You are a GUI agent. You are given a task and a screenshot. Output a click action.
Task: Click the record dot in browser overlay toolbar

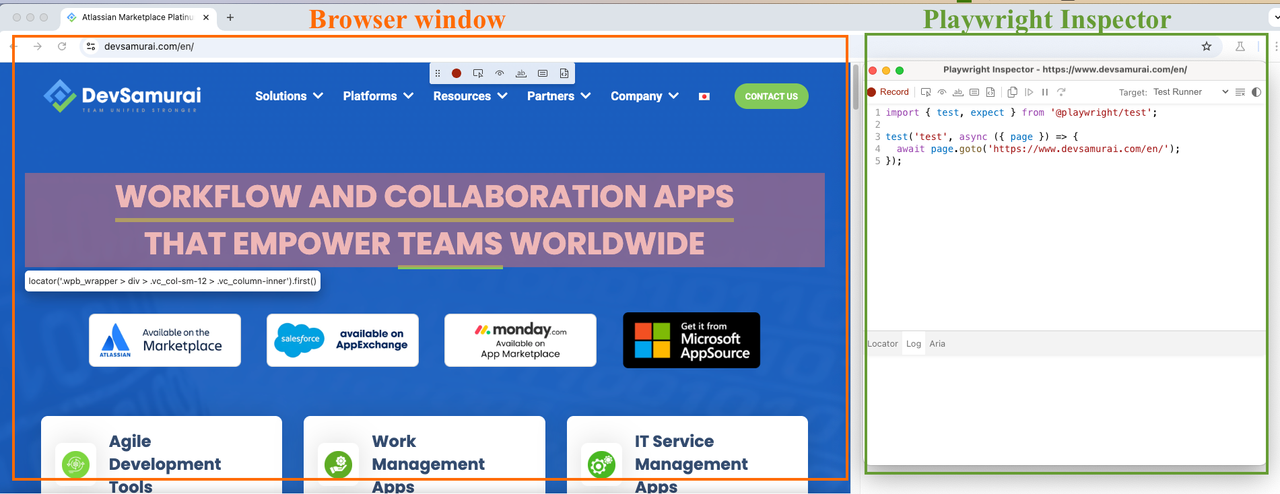point(456,73)
